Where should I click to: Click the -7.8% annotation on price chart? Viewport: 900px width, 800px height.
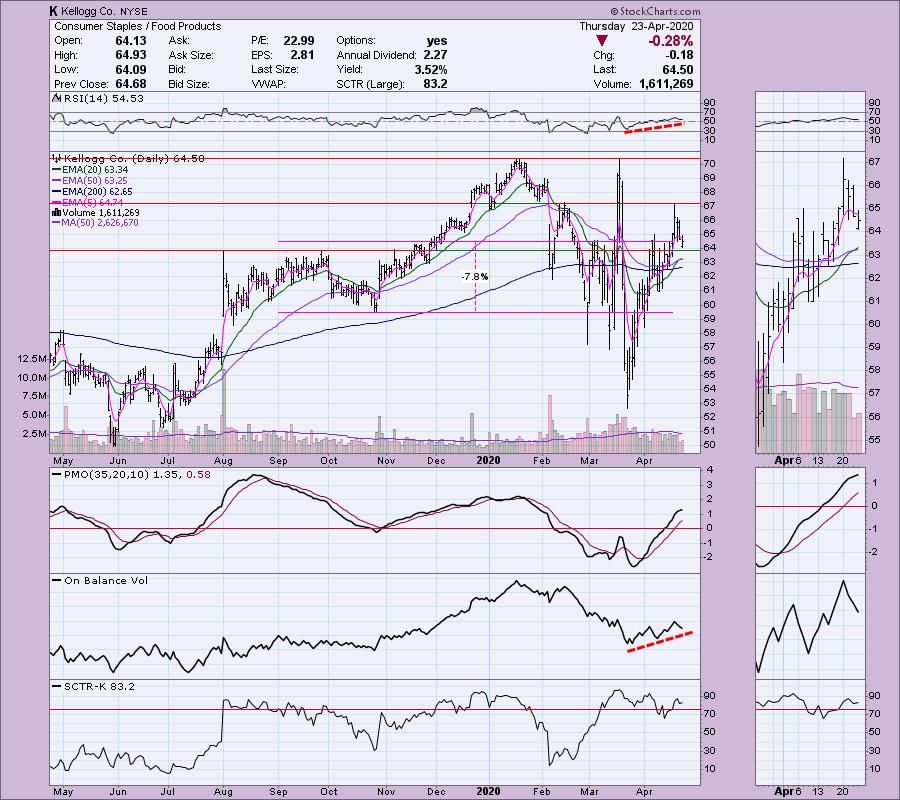(x=475, y=277)
